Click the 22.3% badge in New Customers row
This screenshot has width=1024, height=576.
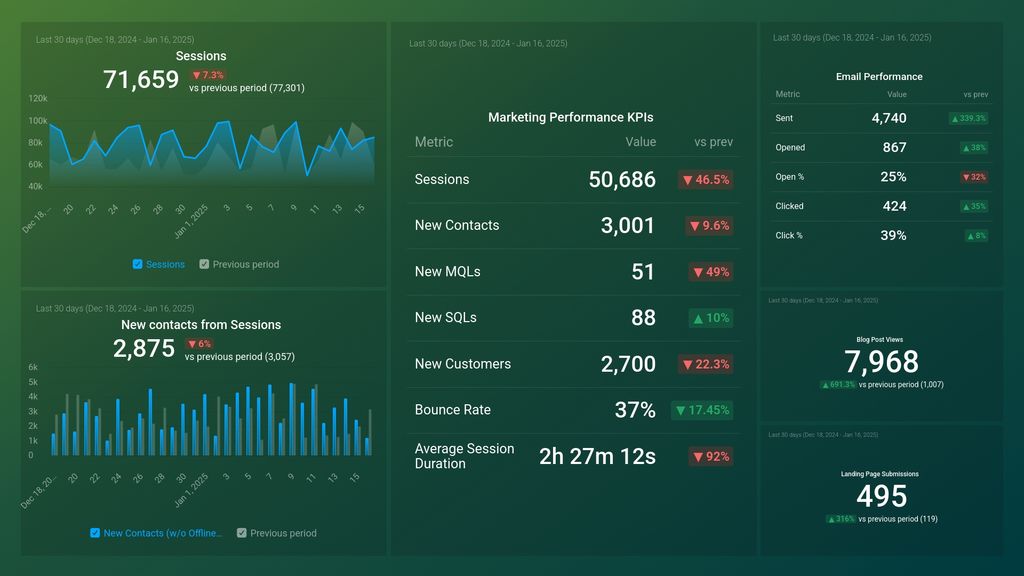(x=706, y=364)
